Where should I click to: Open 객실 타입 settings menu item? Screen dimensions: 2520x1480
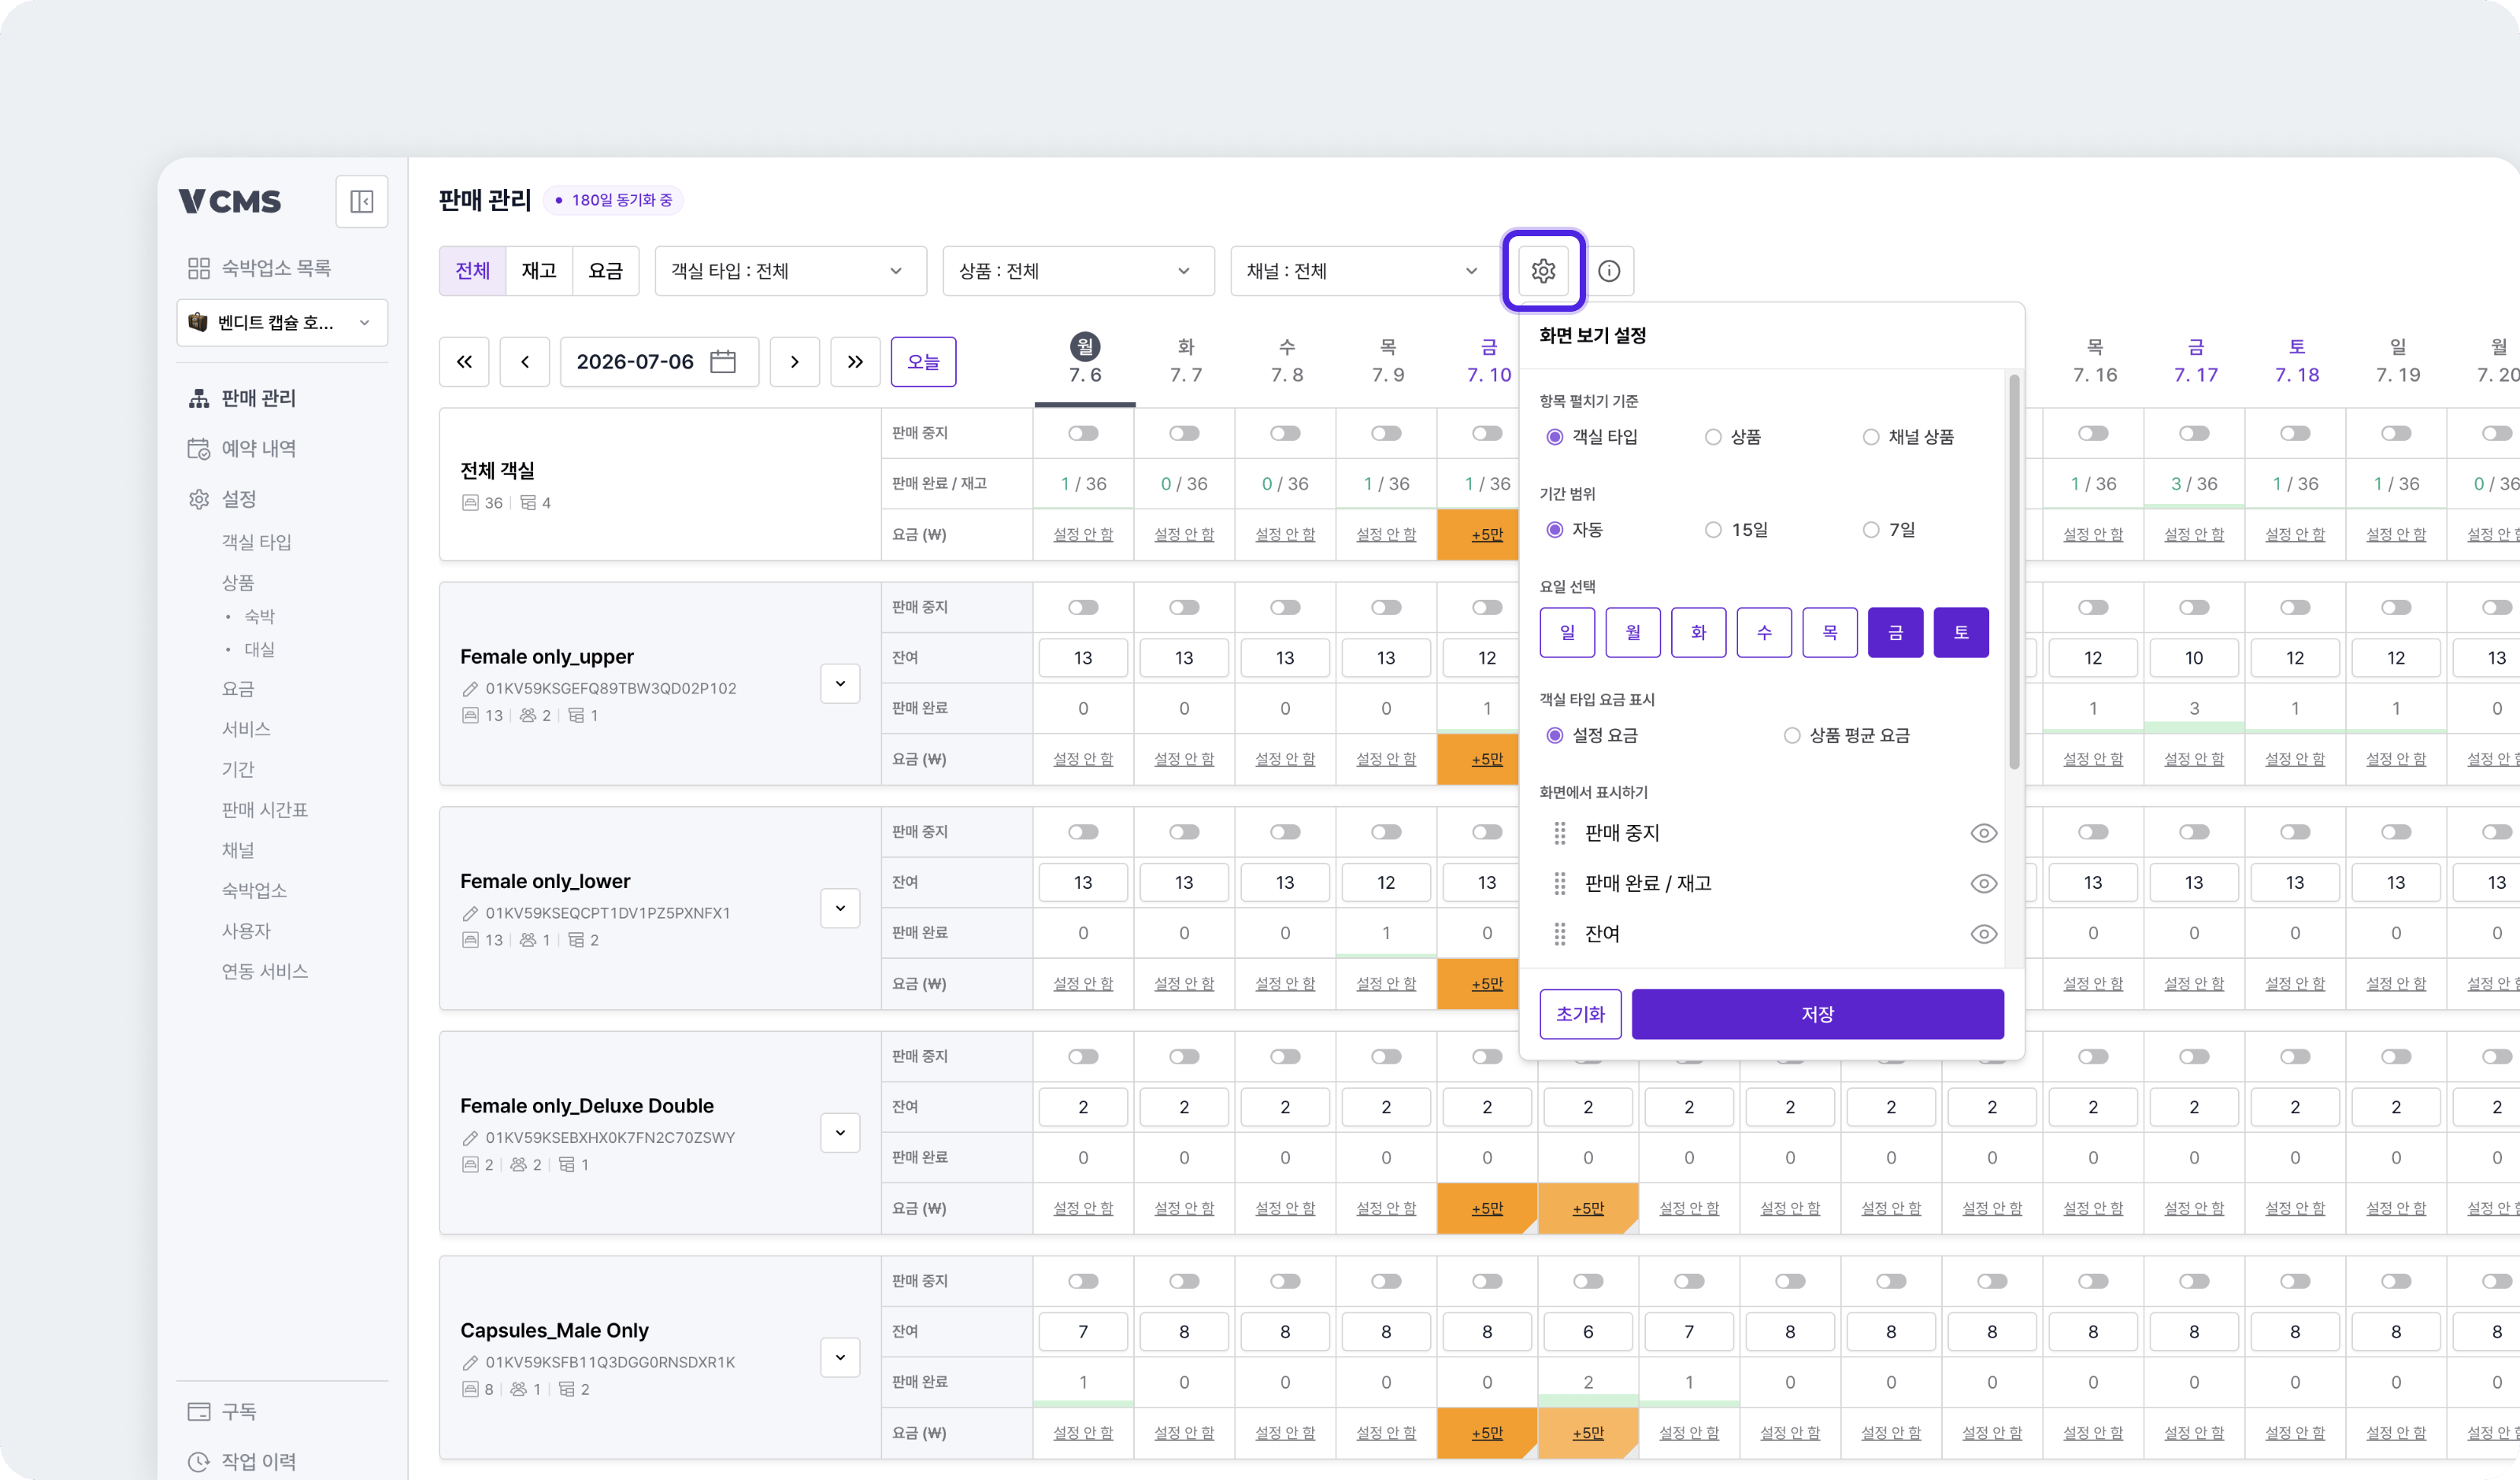pyautogui.click(x=256, y=542)
